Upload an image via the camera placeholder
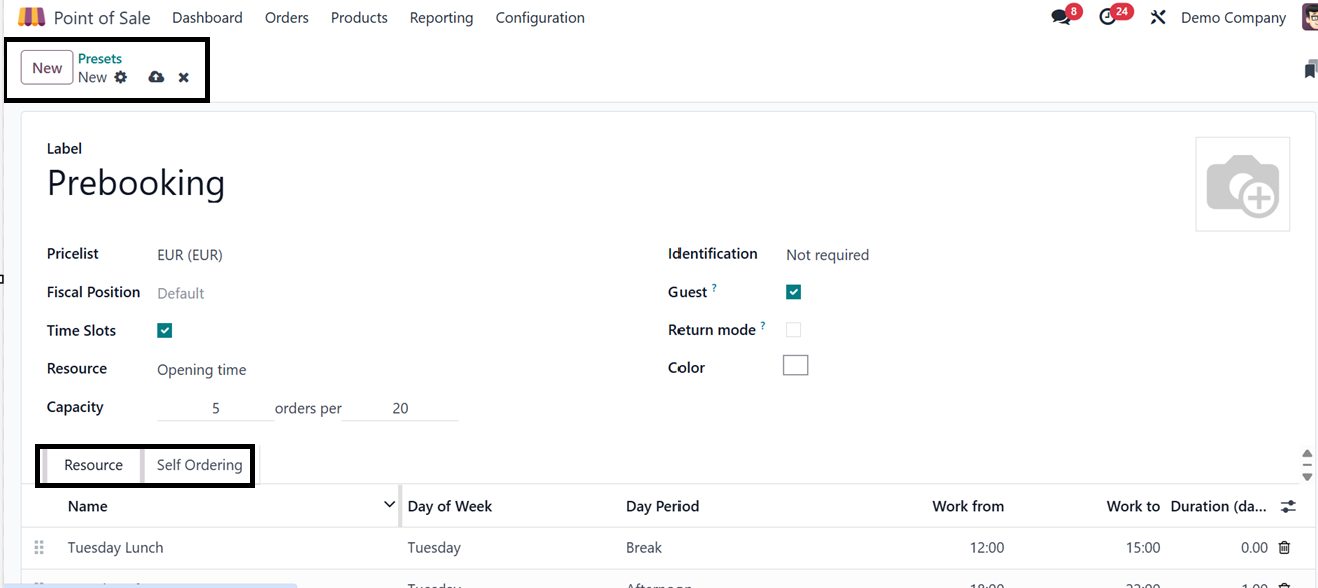This screenshot has width=1318, height=588. pyautogui.click(x=1242, y=185)
